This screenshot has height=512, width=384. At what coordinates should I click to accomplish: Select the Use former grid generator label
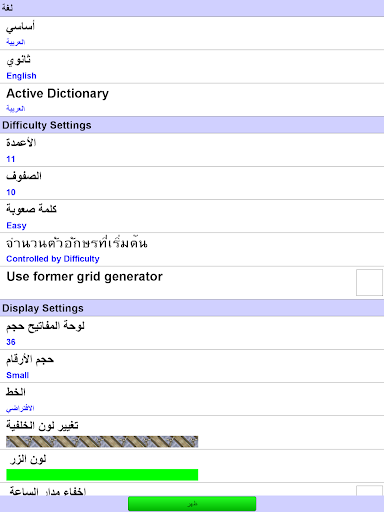[x=85, y=277]
